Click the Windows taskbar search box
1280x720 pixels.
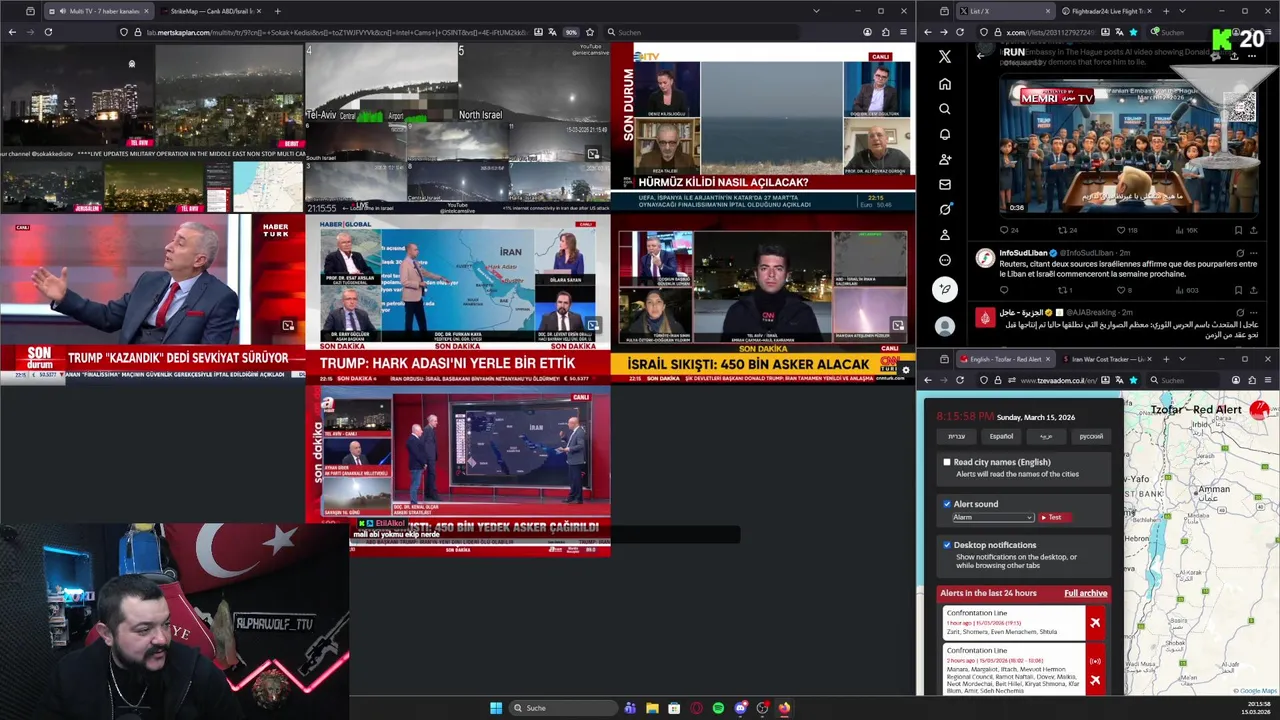click(564, 708)
